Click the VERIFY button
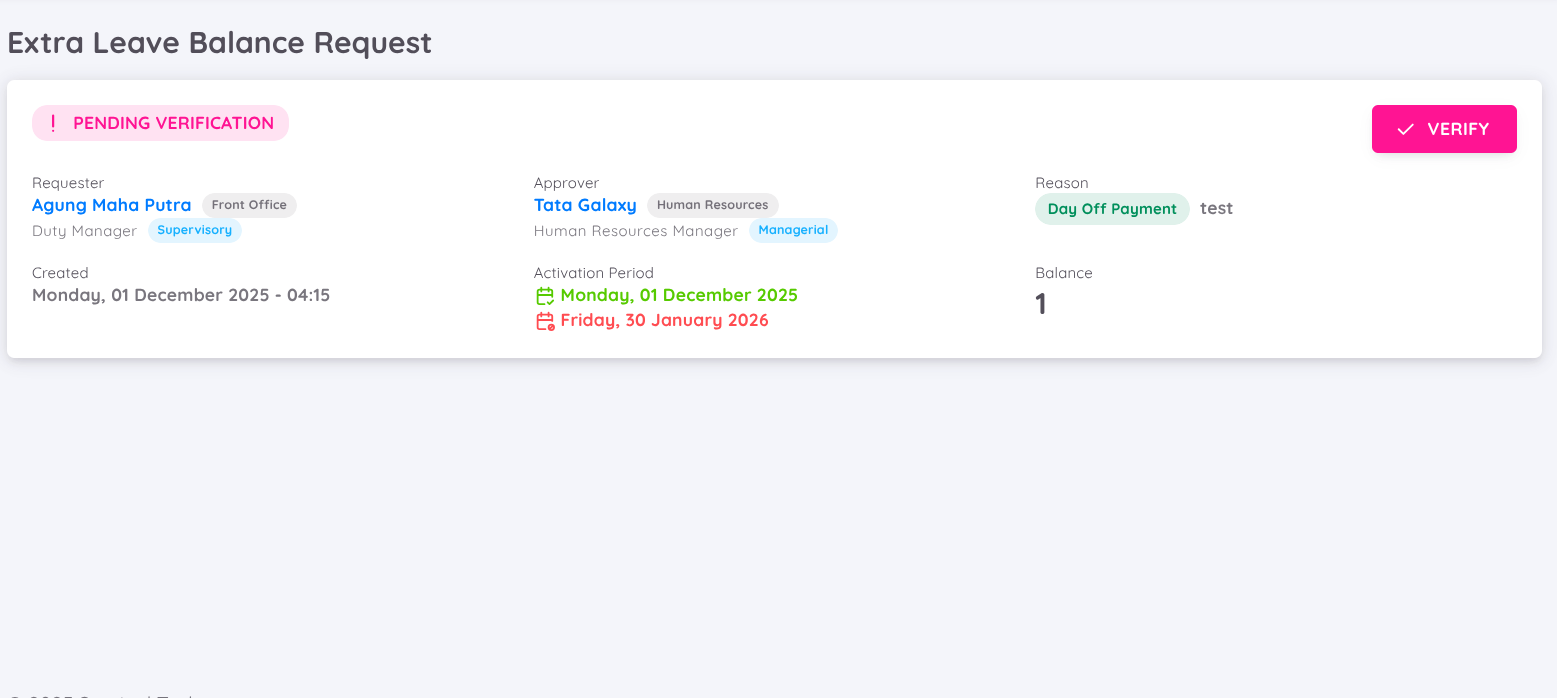Screen dimensions: 1557x698 (x=1443, y=129)
